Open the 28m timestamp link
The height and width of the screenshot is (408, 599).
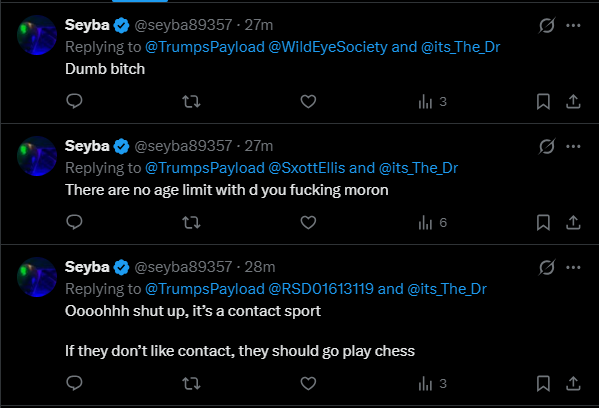[260, 267]
